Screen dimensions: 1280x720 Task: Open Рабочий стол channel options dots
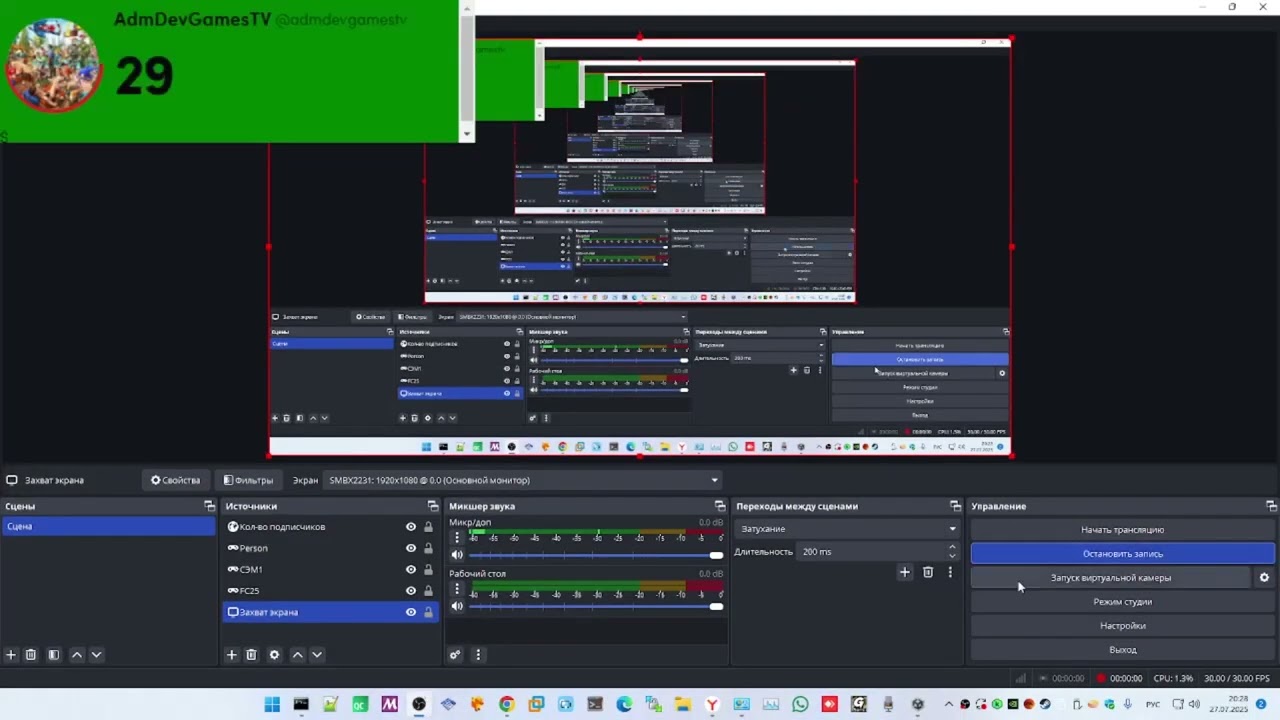point(457,590)
